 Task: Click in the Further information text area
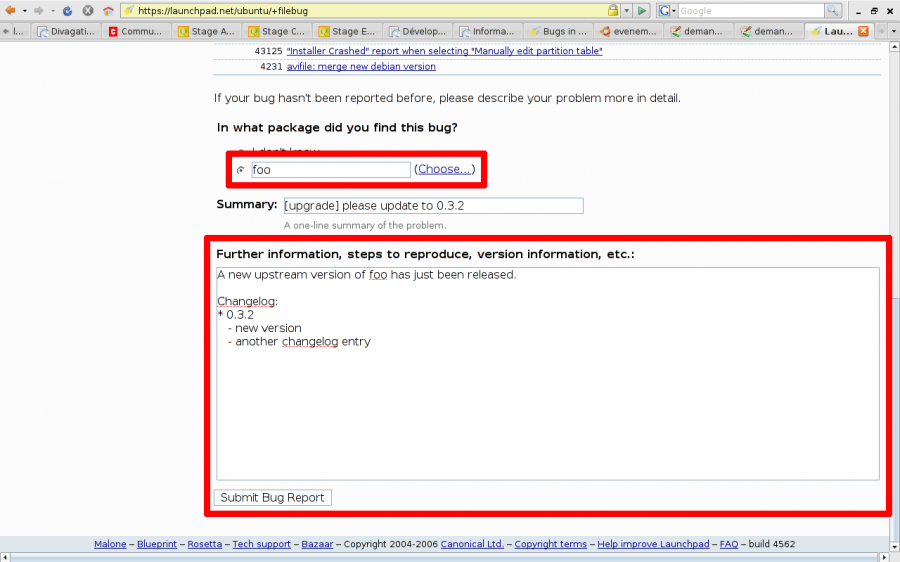coord(548,374)
